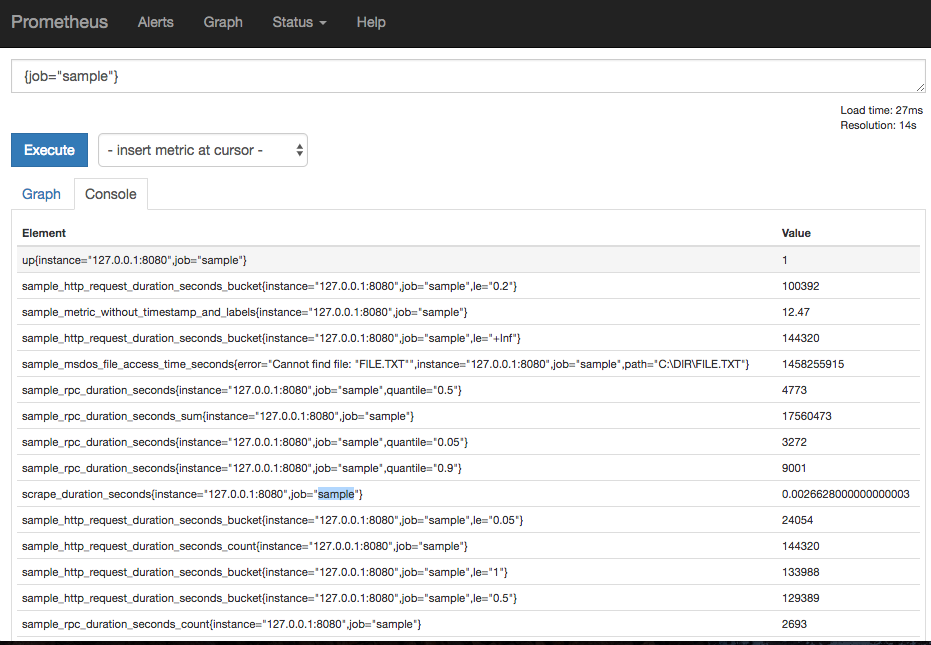Expand the Status dropdown menu
The height and width of the screenshot is (645, 931).
pyautogui.click(x=299, y=22)
